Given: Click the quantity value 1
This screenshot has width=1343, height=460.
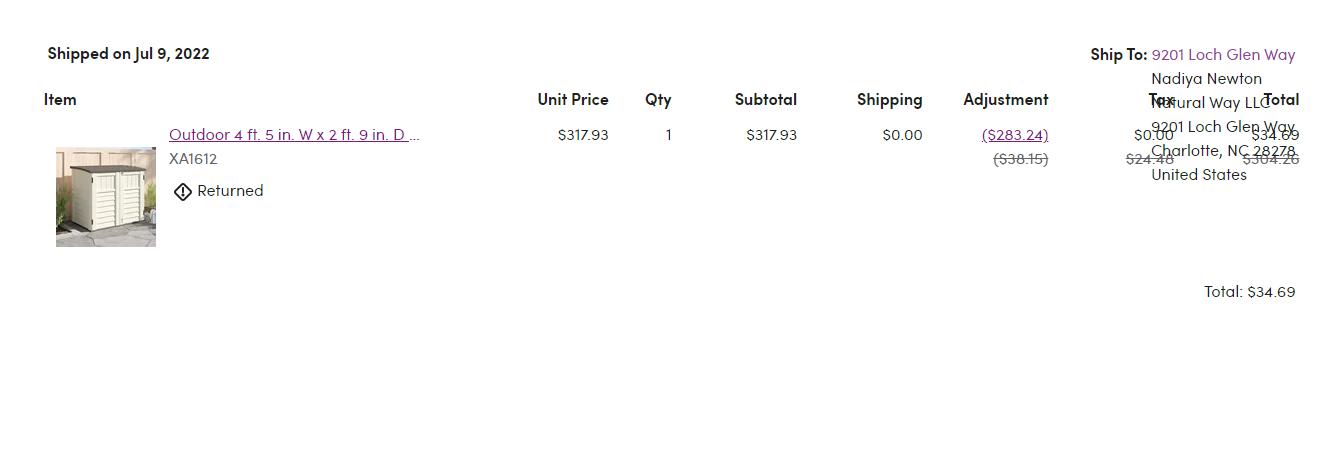Looking at the screenshot, I should click(x=668, y=134).
